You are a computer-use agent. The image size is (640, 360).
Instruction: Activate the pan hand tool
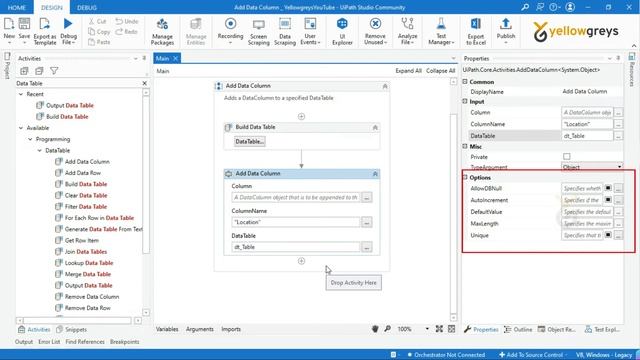375,329
